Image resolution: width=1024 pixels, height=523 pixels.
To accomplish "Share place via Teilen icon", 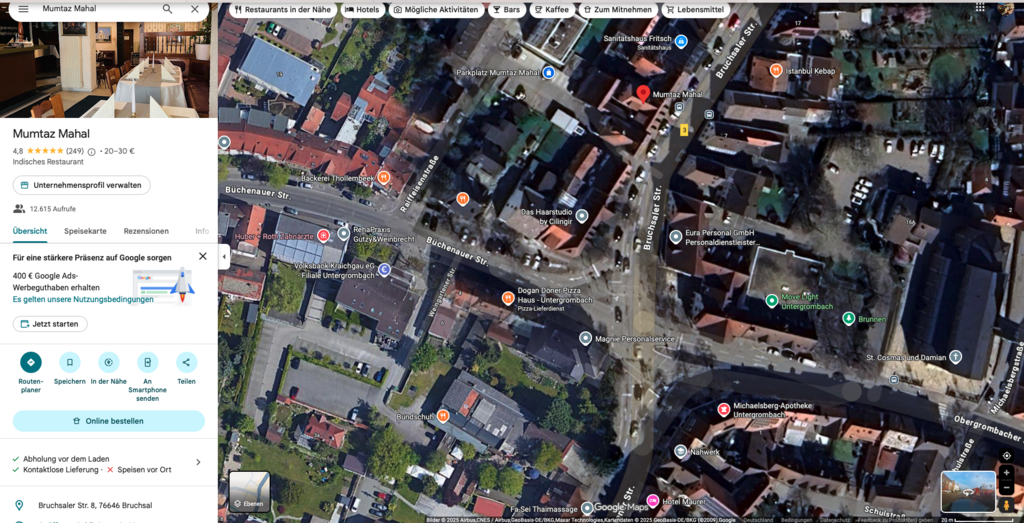I will point(186,362).
